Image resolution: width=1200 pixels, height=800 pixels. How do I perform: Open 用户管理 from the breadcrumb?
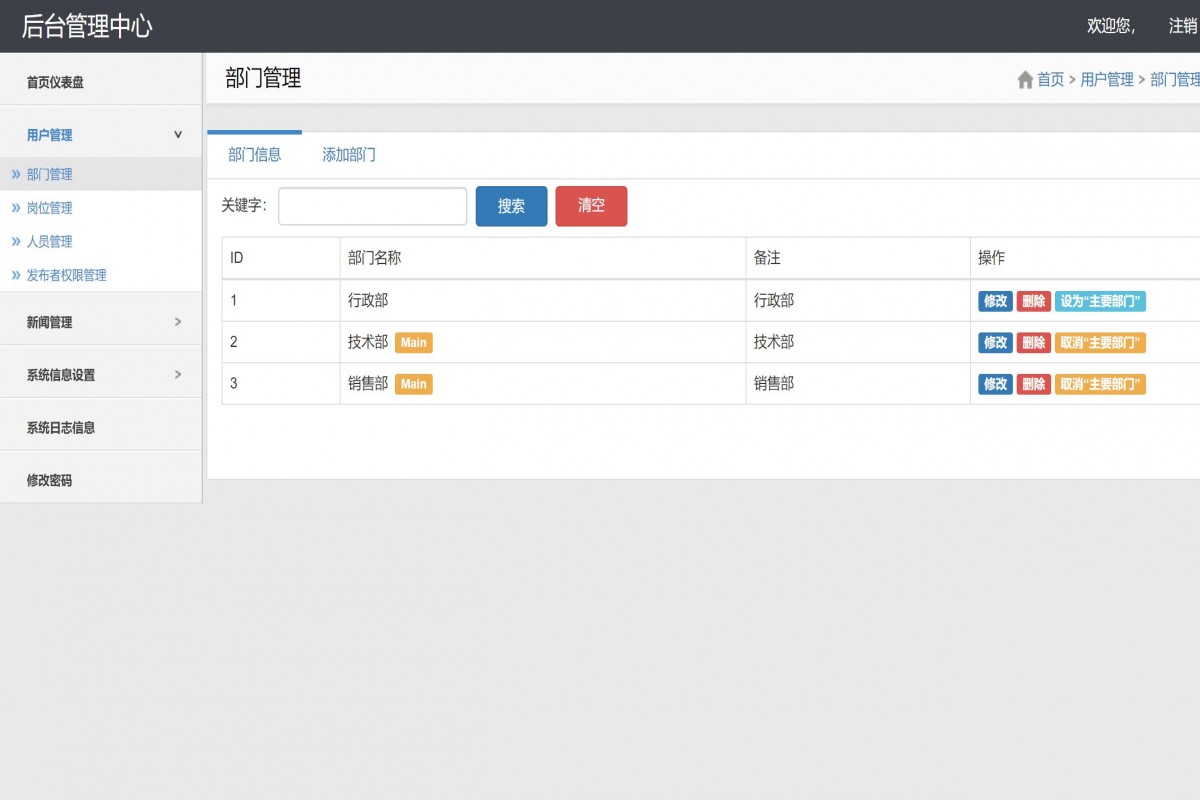(x=1107, y=80)
